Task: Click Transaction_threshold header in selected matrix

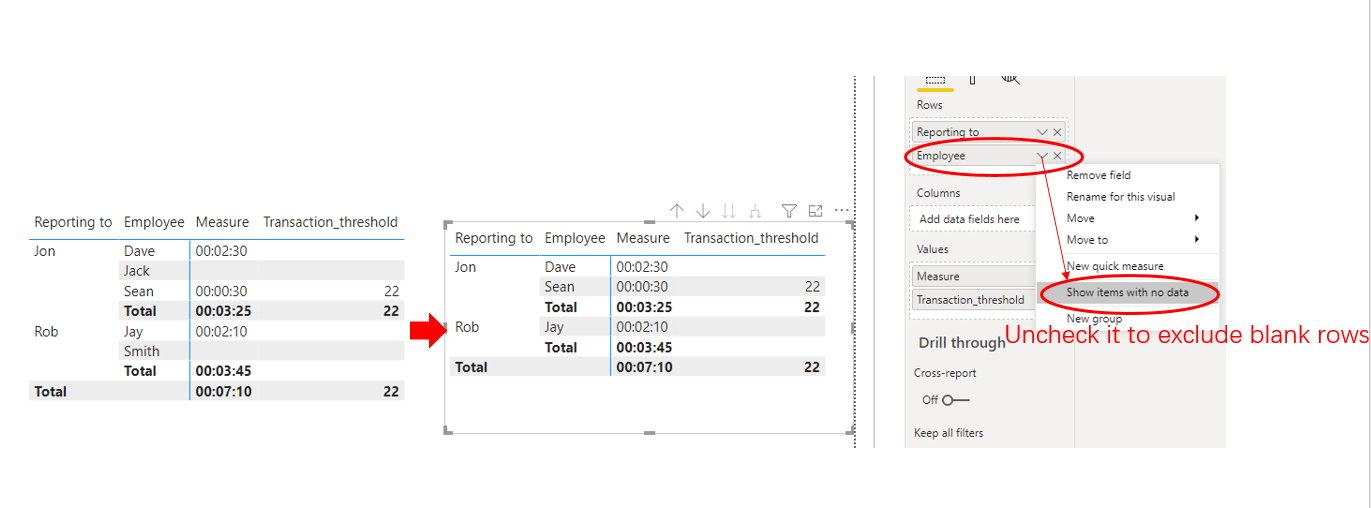Action: click(x=751, y=238)
